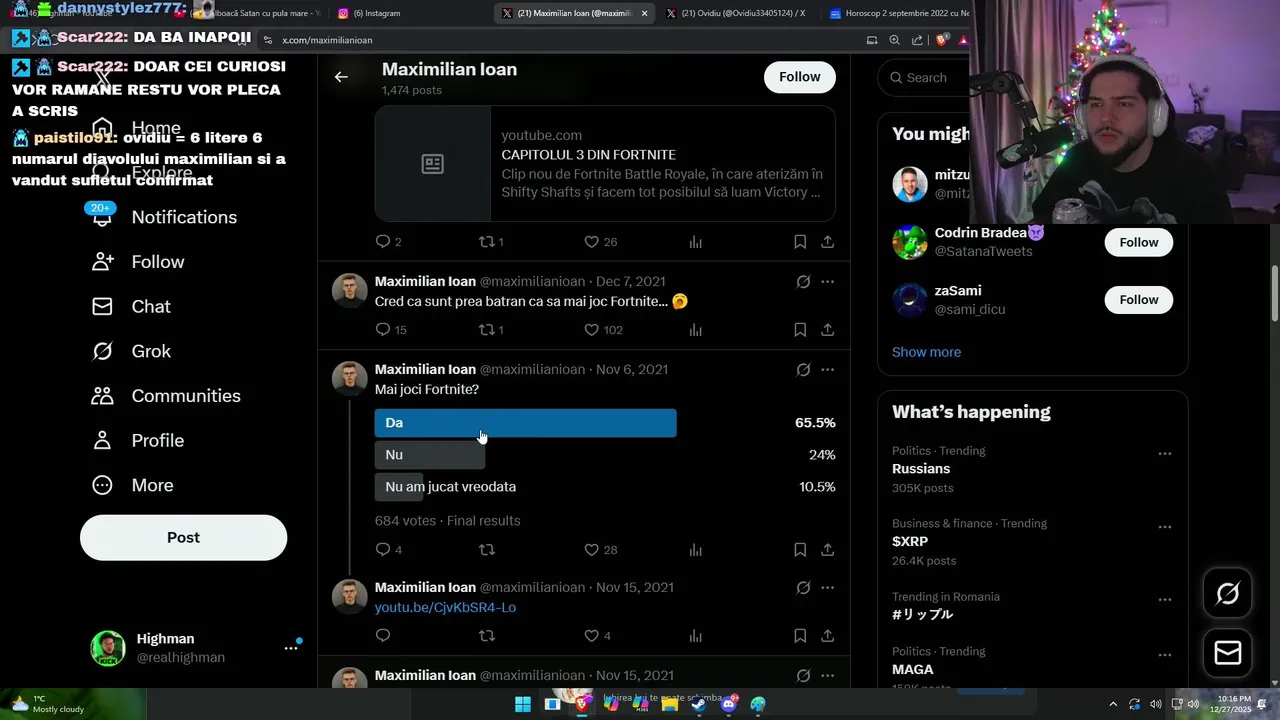Follow Codrin Bradea

1139,243
